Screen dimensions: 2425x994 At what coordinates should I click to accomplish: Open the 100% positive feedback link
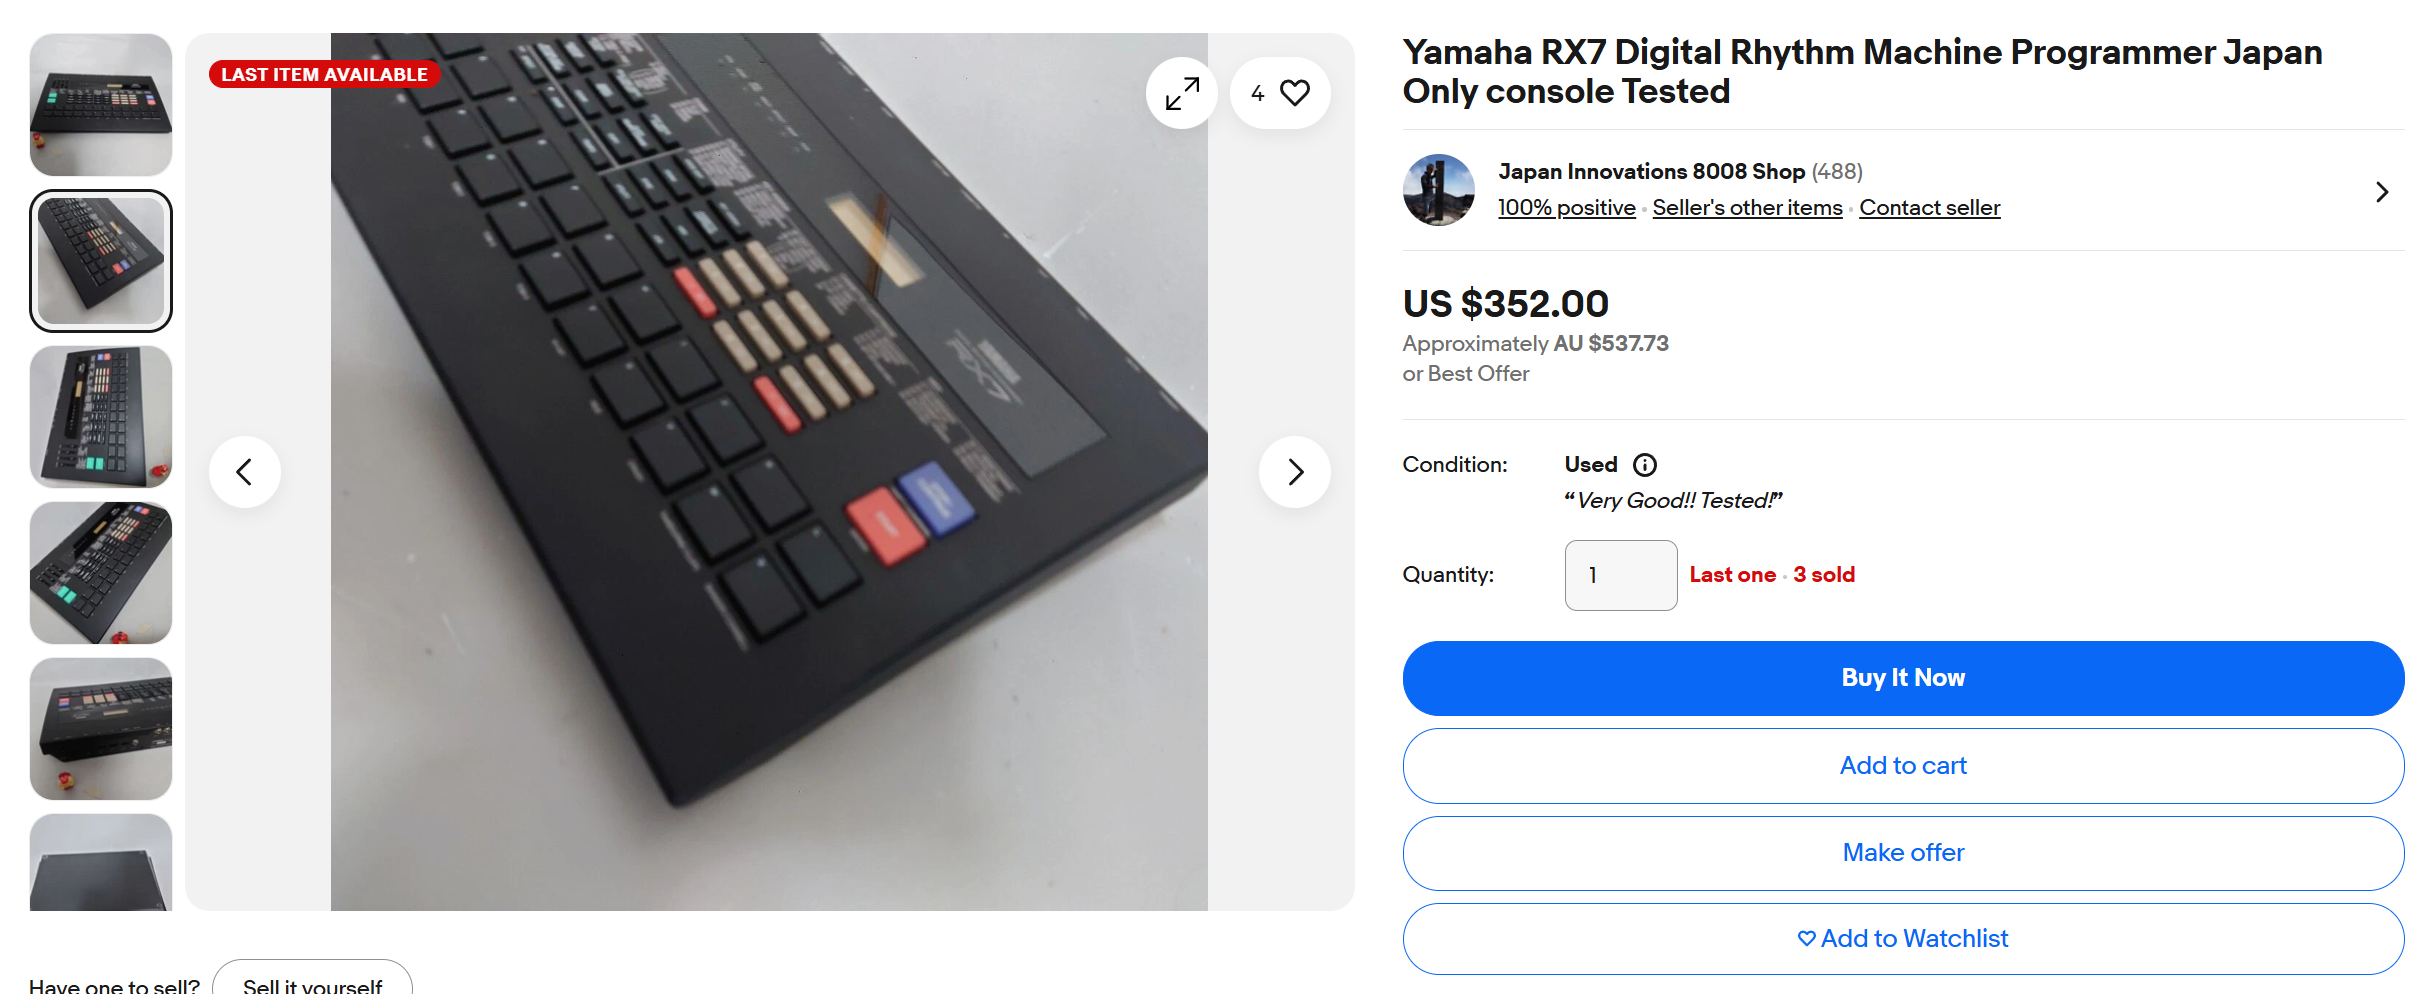click(x=1567, y=208)
